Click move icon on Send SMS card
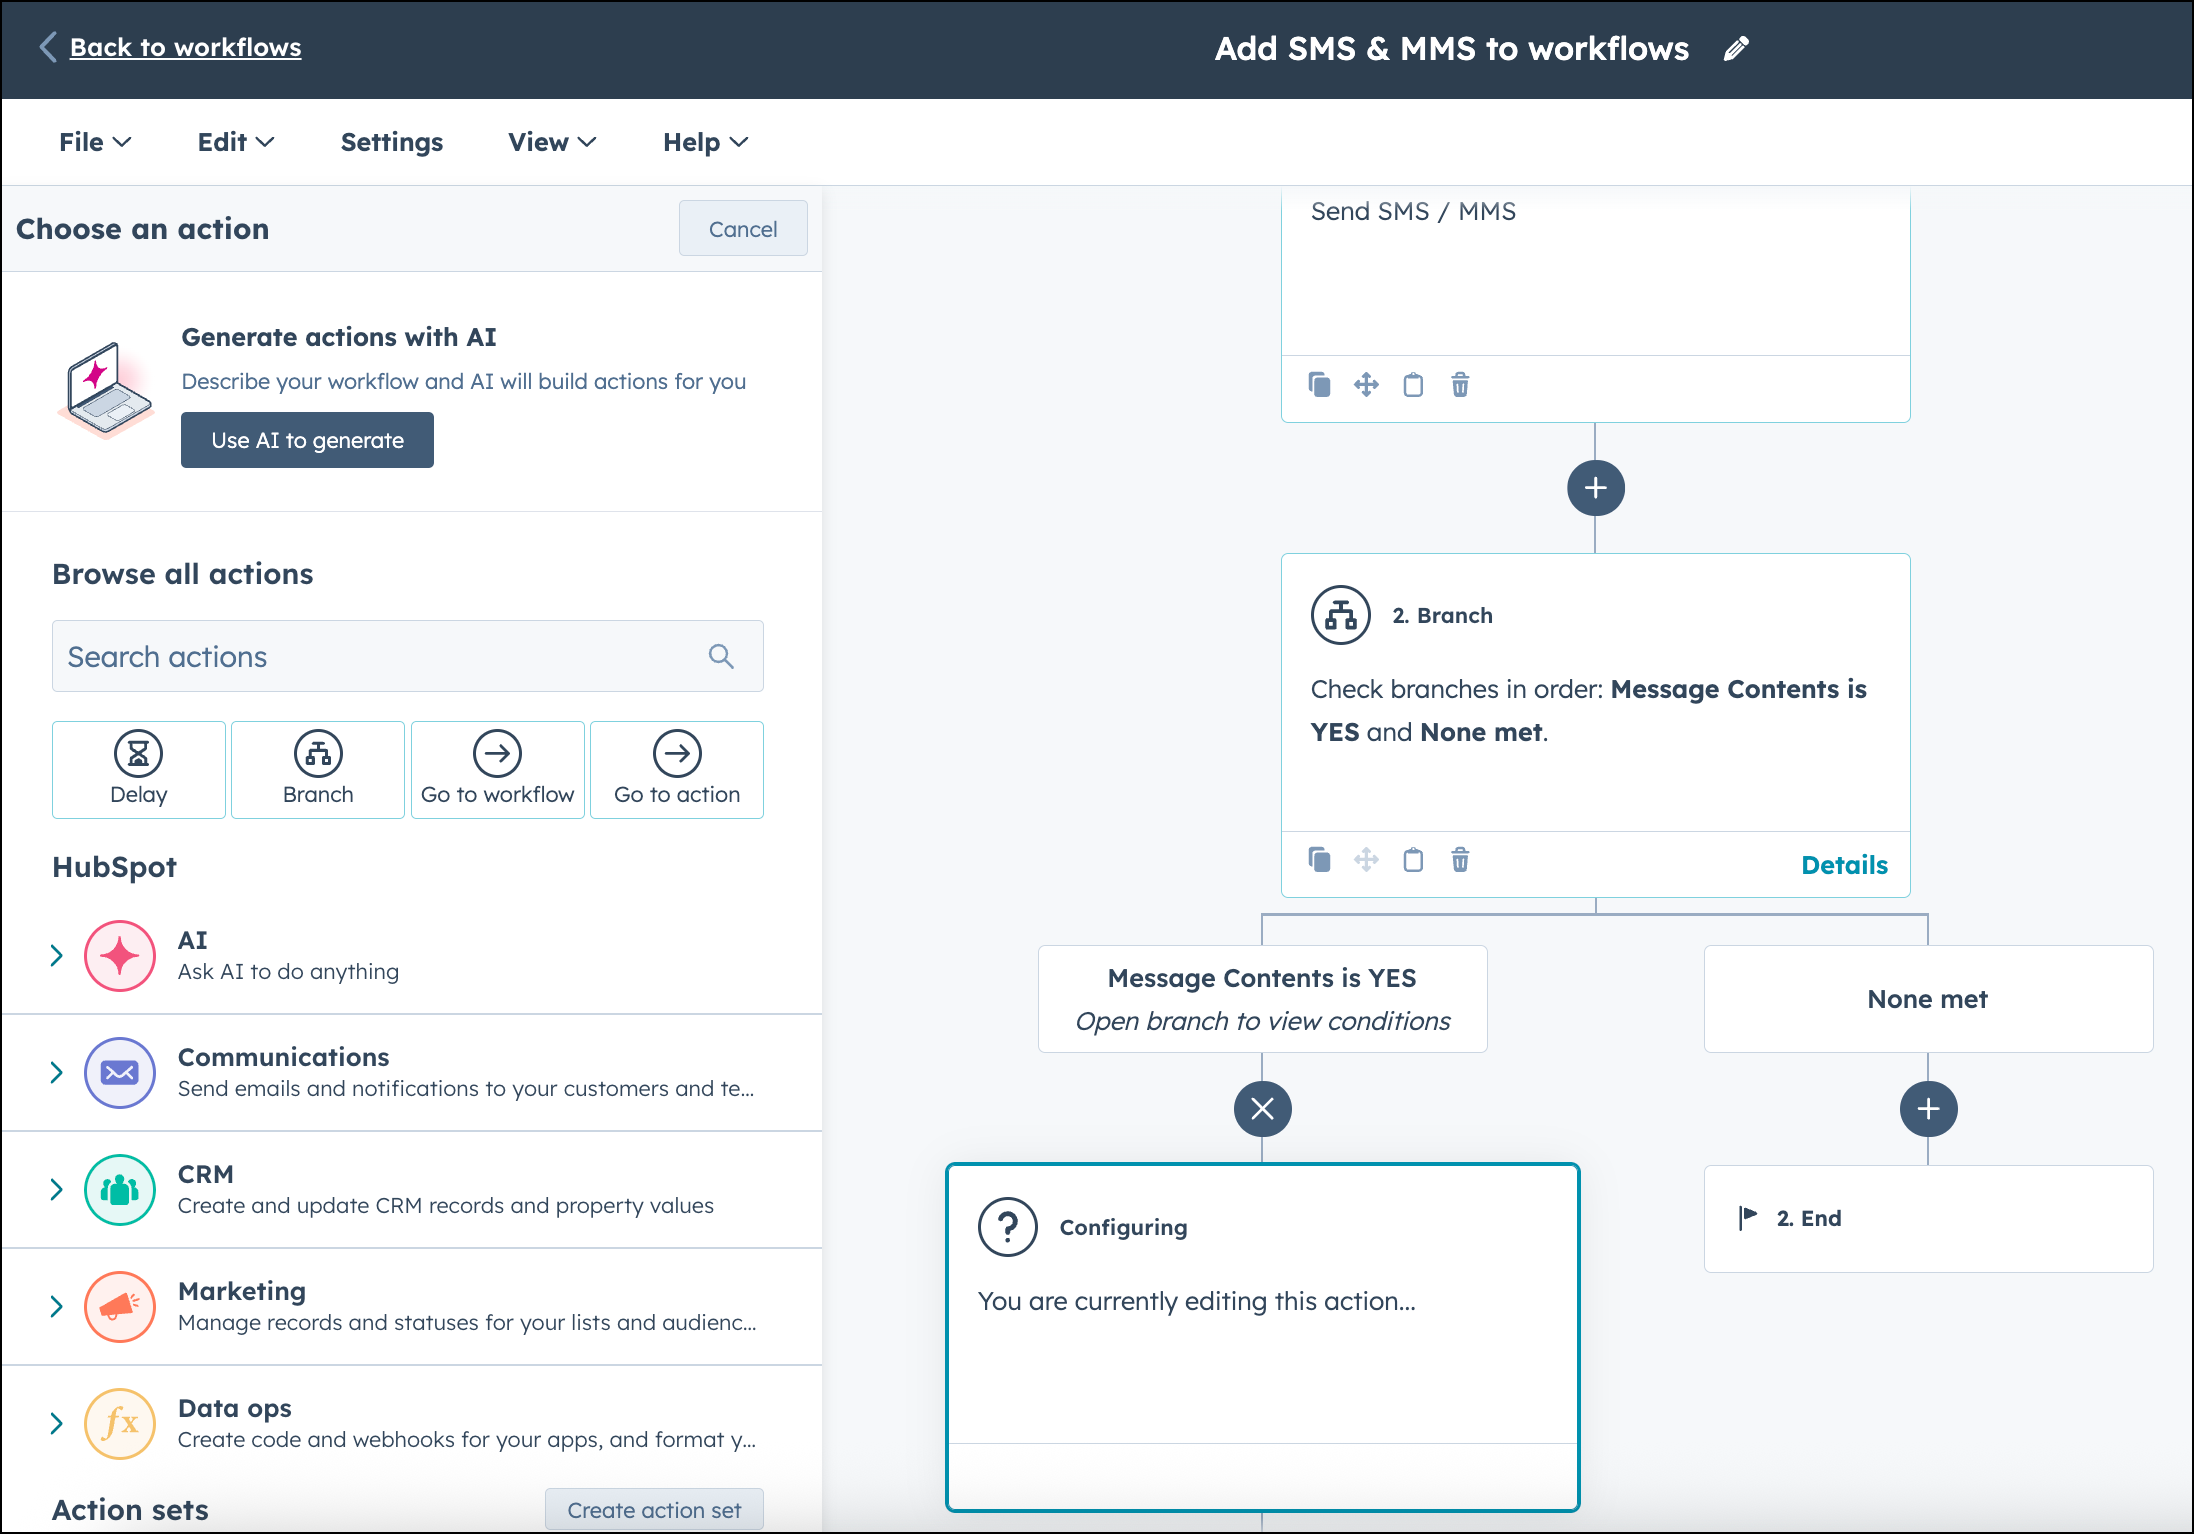Screen dimensions: 2194x1534 pyautogui.click(x=1366, y=384)
